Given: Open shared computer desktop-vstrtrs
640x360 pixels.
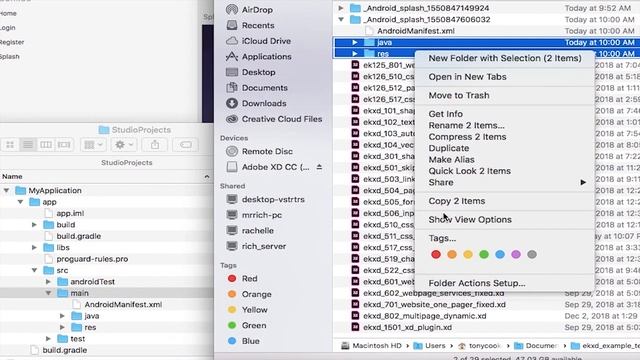Looking at the screenshot, I should pyautogui.click(x=265, y=199).
